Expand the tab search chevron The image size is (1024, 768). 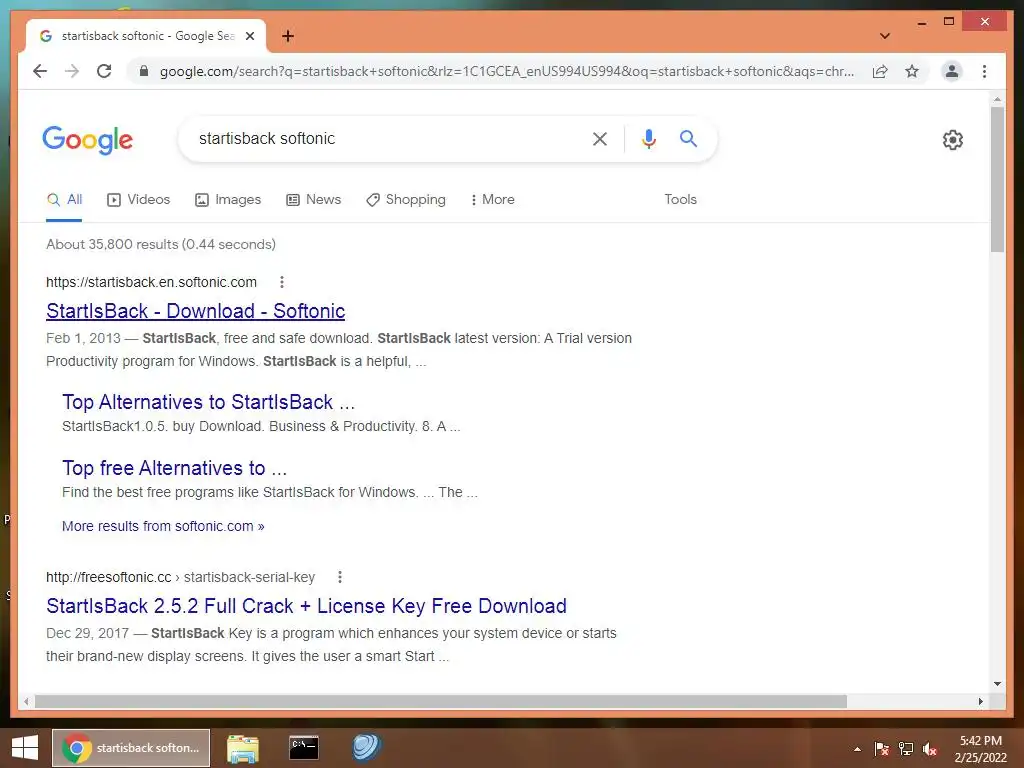coord(885,36)
